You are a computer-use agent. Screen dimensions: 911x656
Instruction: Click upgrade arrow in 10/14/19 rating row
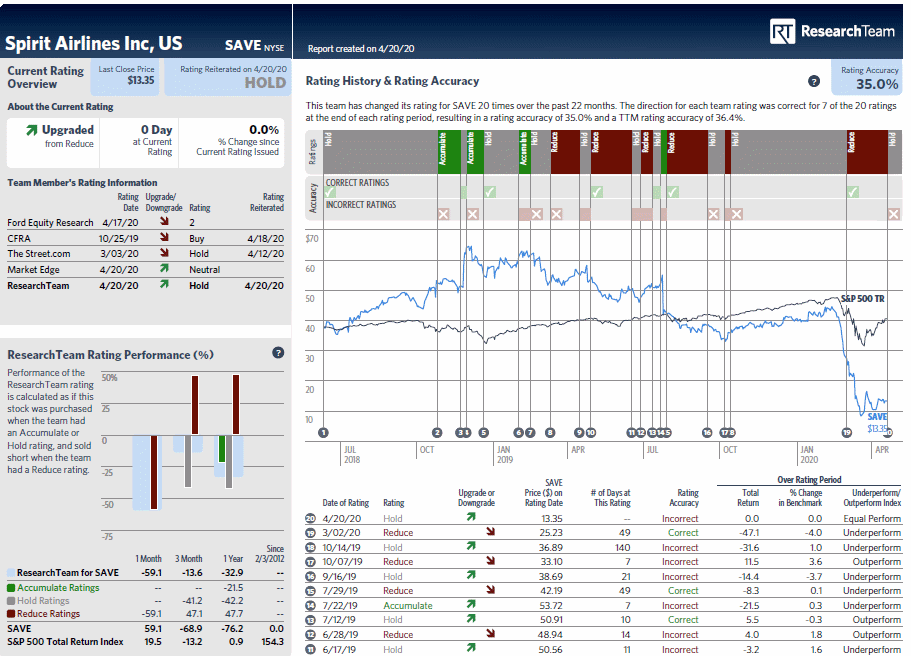(x=471, y=546)
